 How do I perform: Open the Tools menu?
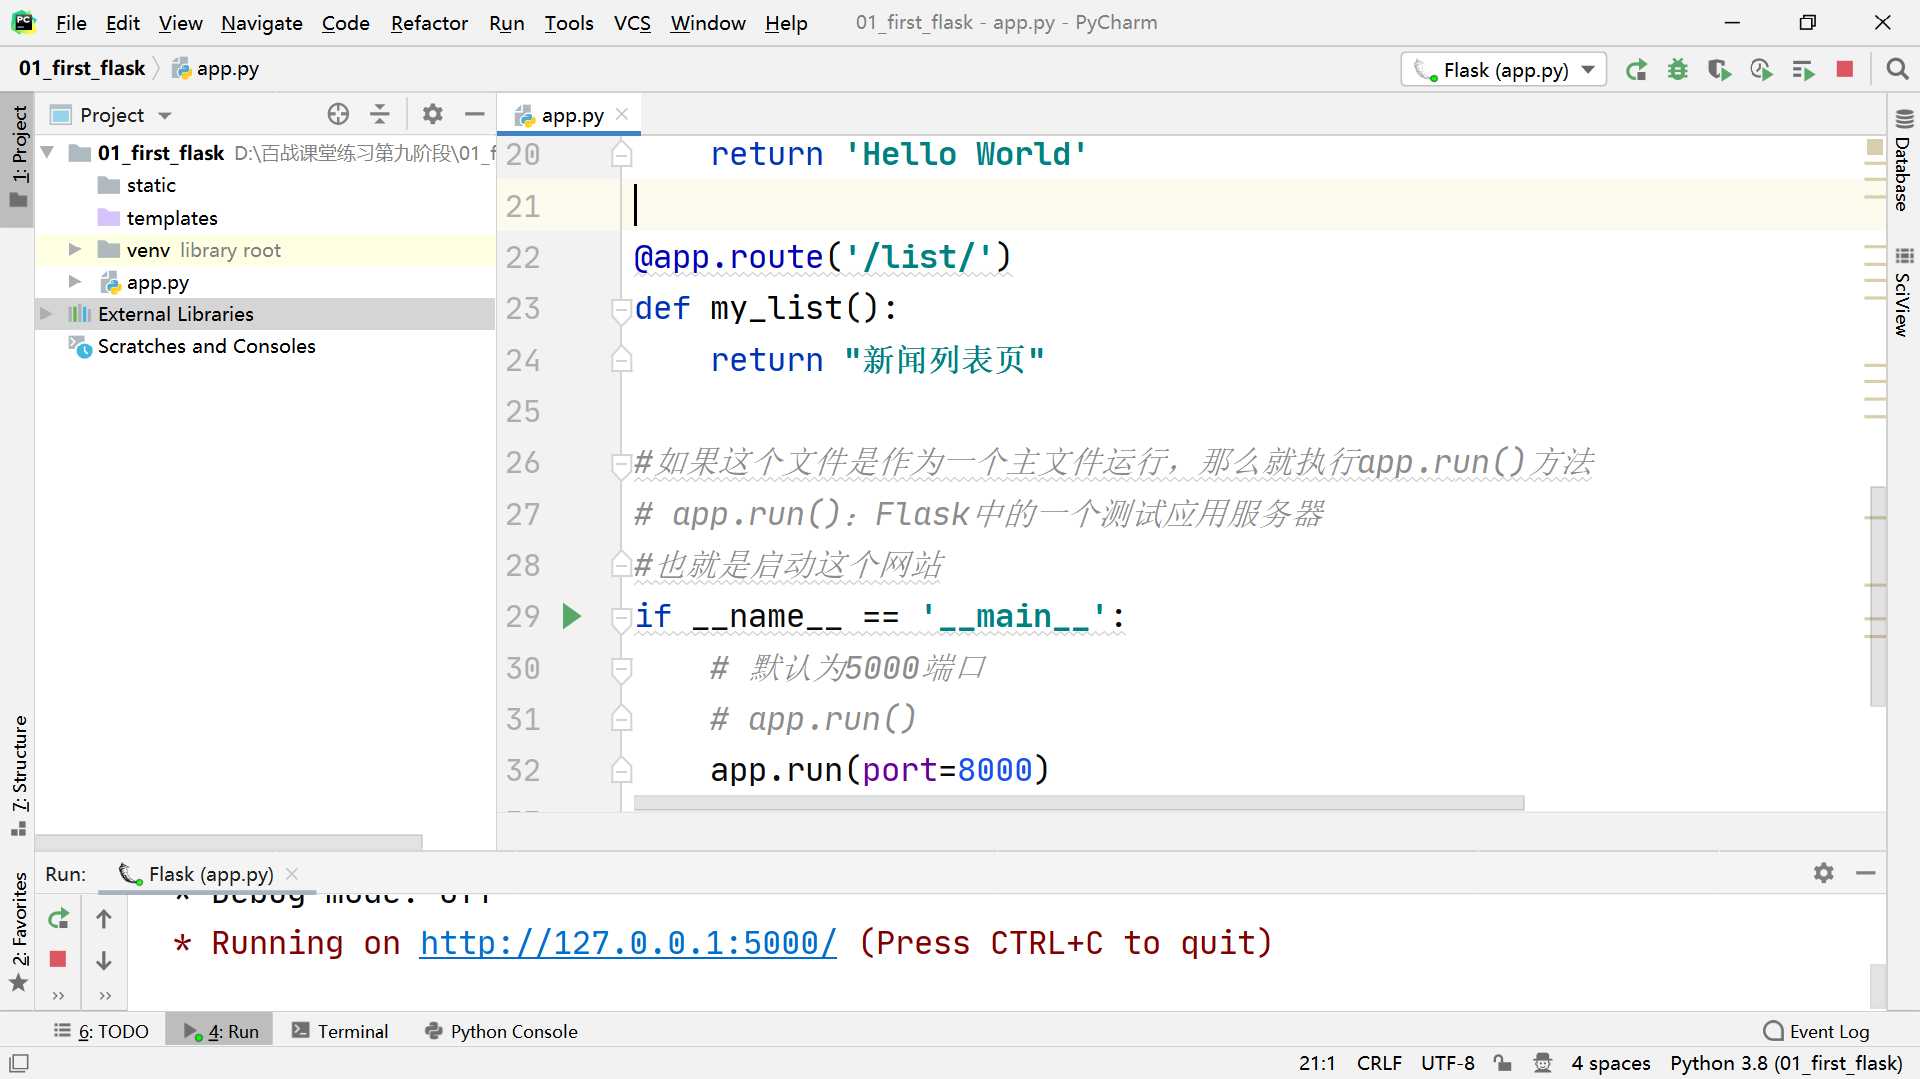point(569,22)
